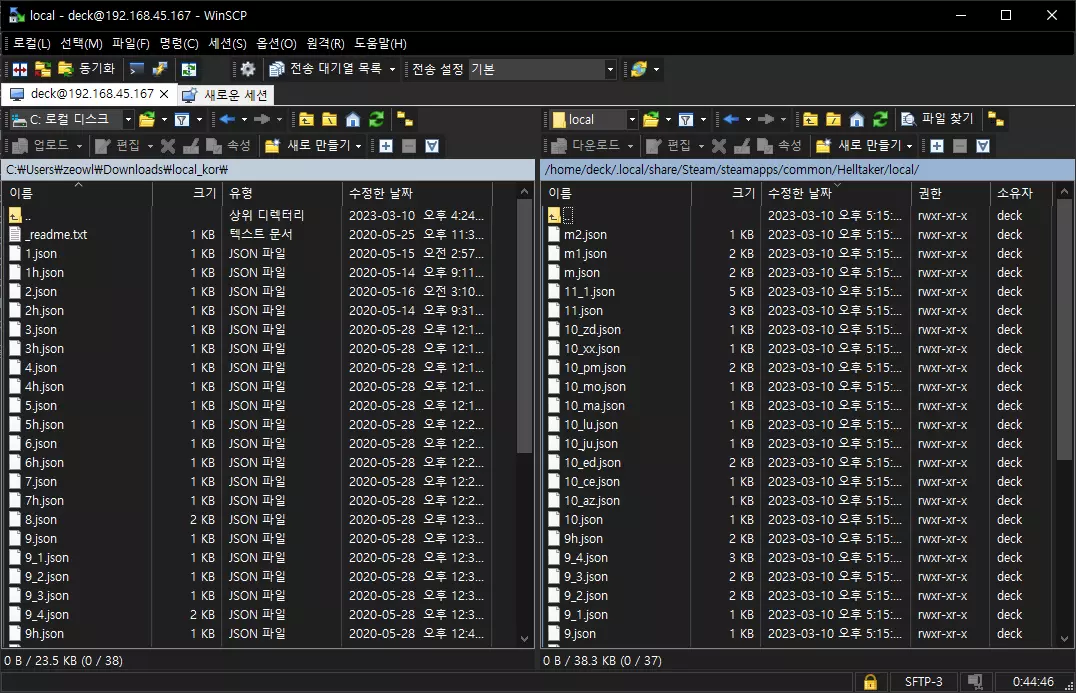Go to root directory in local panel
The height and width of the screenshot is (693, 1076).
tap(329, 120)
